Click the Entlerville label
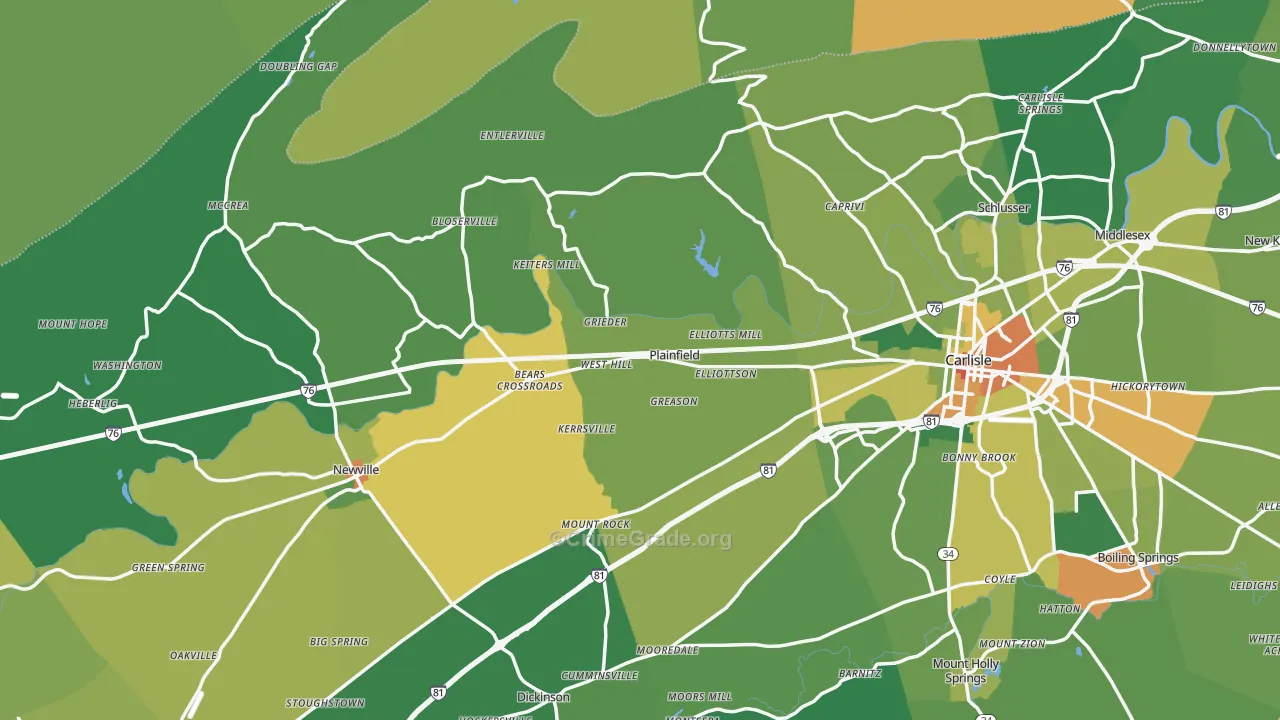Viewport: 1280px width, 720px height. 512,135
